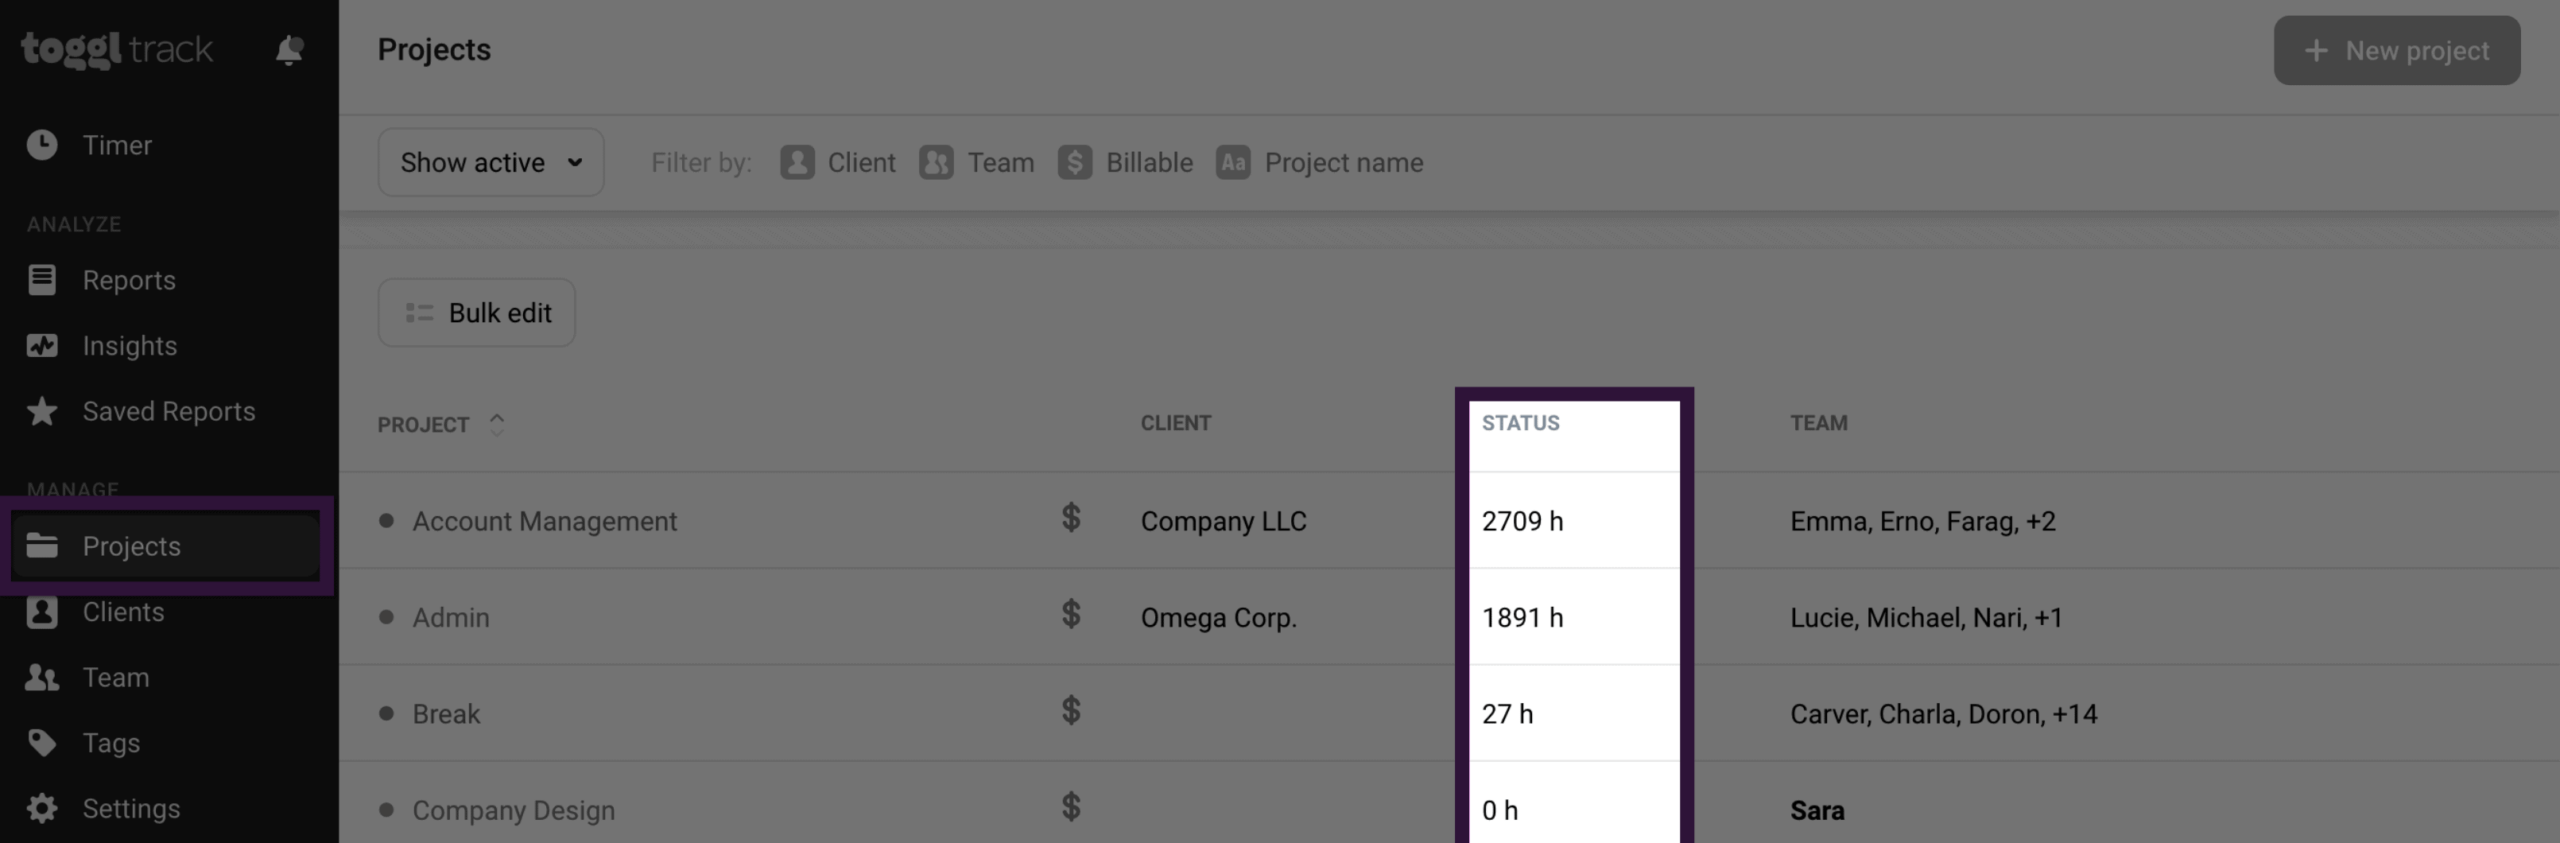Viewport: 2560px width, 843px height.
Task: Click the Project column sort arrows
Action: pyautogui.click(x=496, y=423)
